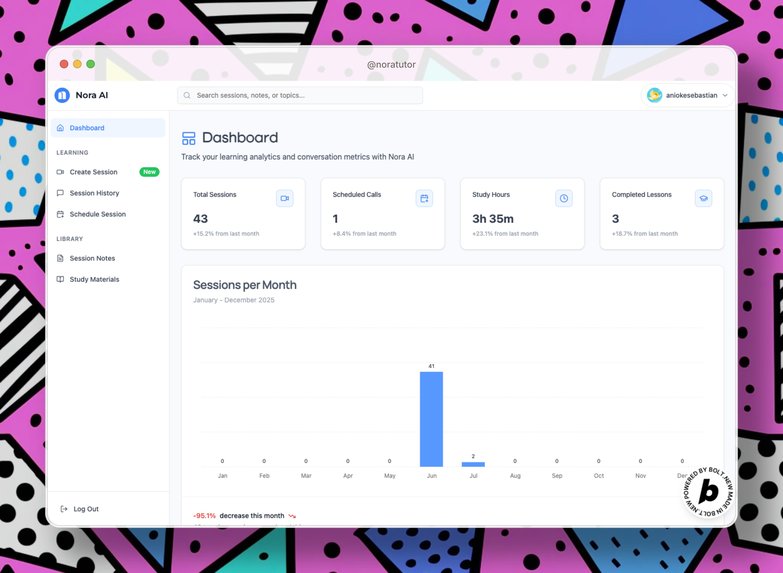Open the aniokesebastian account dropdown chevron
Screen dimensions: 783x573
pyautogui.click(x=725, y=95)
